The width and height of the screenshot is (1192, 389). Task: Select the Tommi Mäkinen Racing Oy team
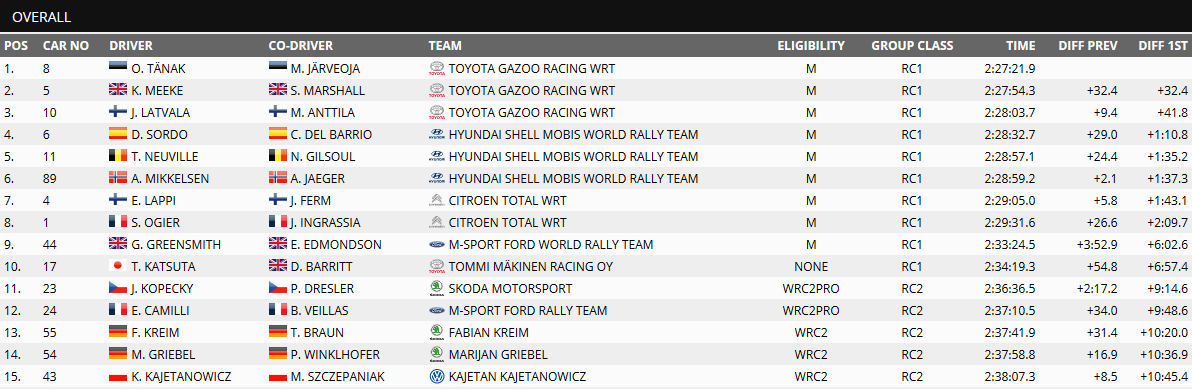pos(531,267)
